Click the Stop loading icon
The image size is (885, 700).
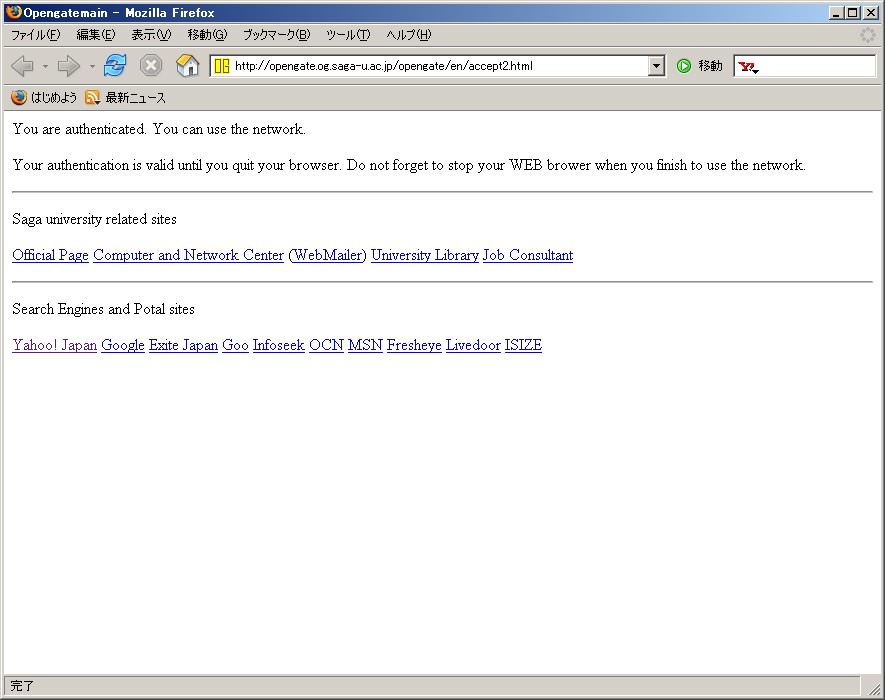151,65
